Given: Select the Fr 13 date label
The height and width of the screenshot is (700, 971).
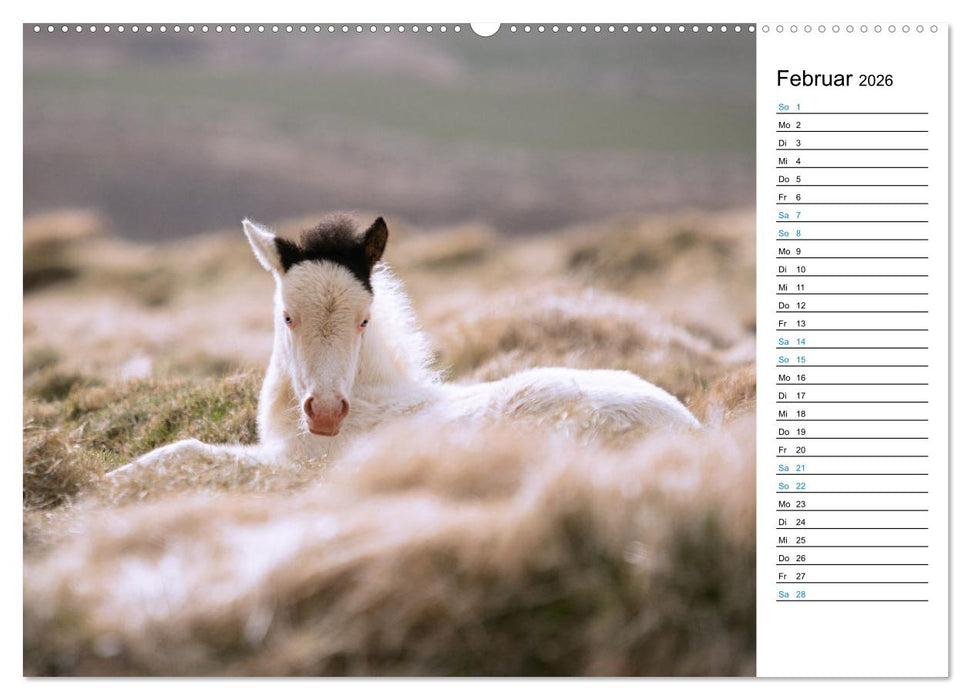Looking at the screenshot, I should tap(790, 324).
